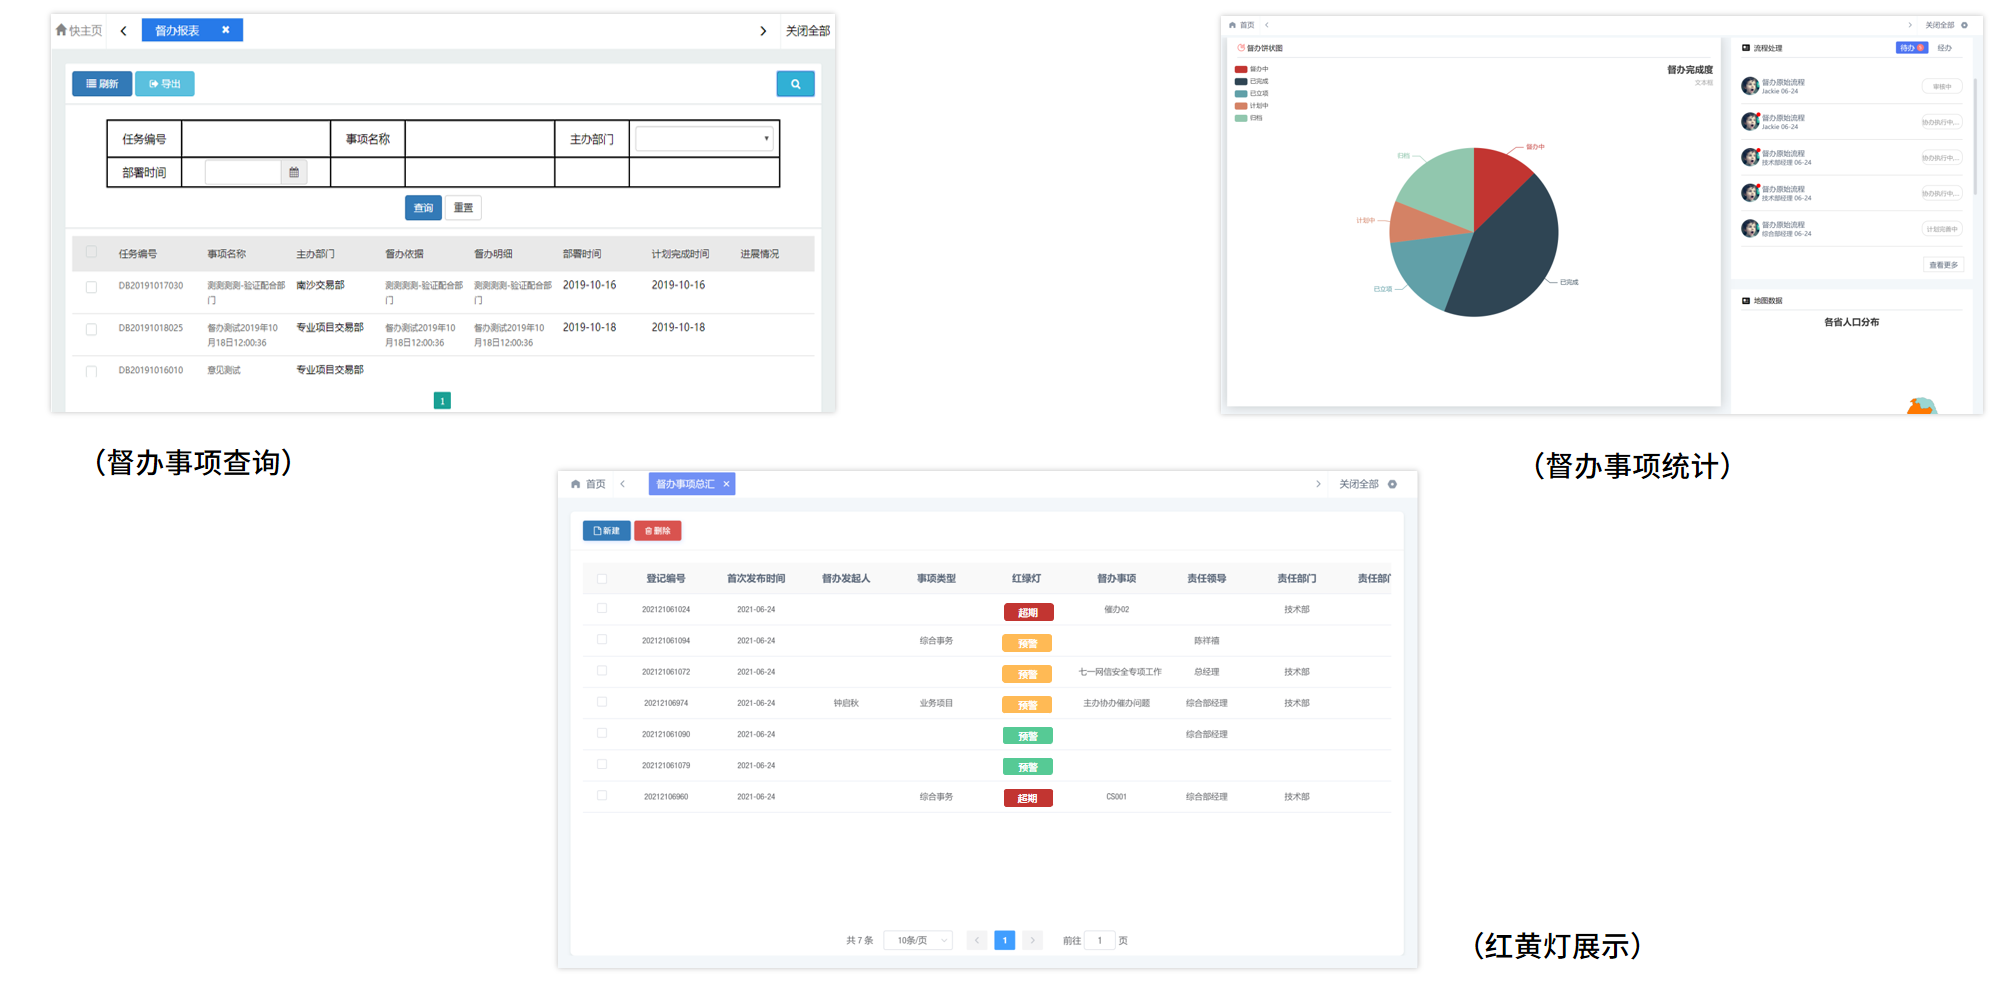The width and height of the screenshot is (2014, 983).
Task: Close the 督办事项总汇 tab using its X
Action: [x=727, y=484]
